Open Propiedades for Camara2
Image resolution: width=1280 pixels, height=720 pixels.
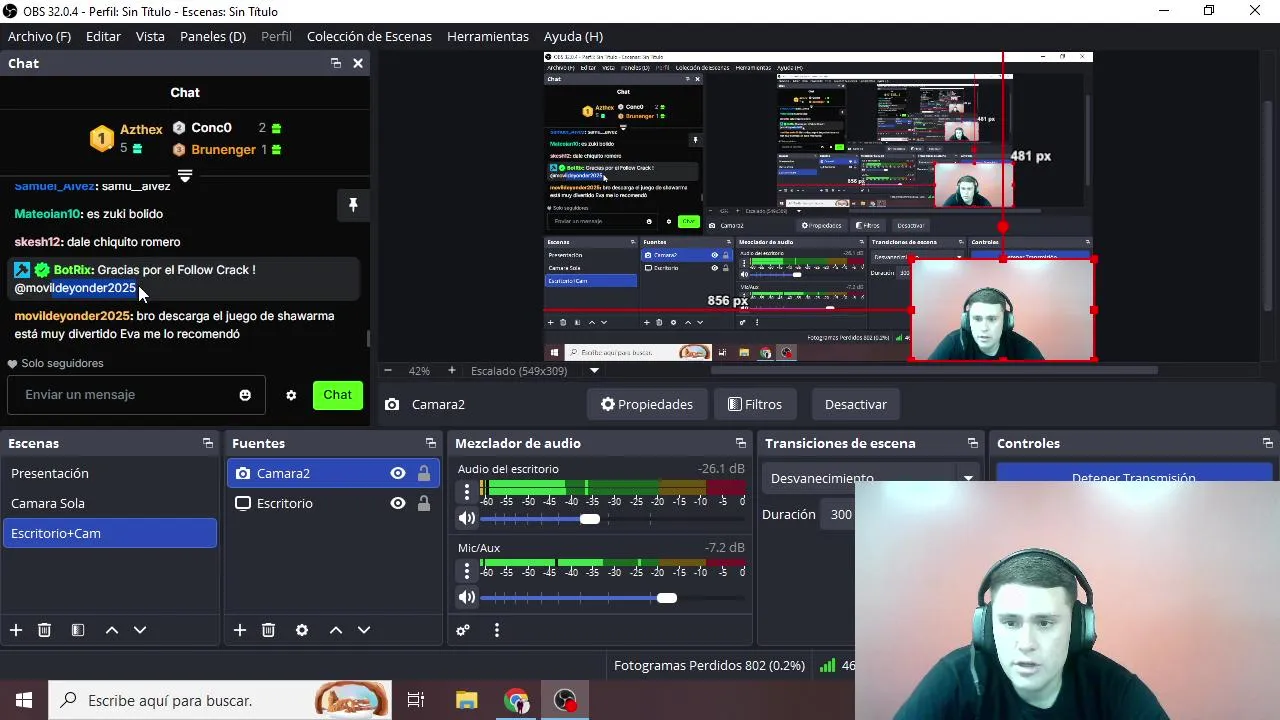tap(647, 404)
